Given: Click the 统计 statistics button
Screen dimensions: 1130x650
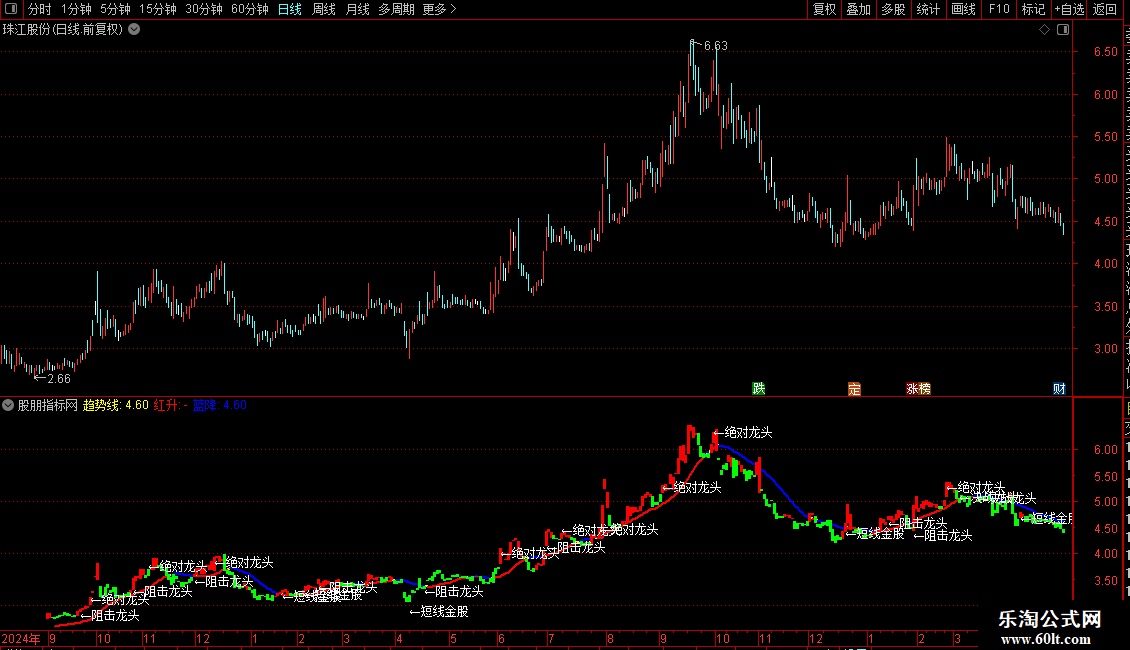Looking at the screenshot, I should pos(928,9).
